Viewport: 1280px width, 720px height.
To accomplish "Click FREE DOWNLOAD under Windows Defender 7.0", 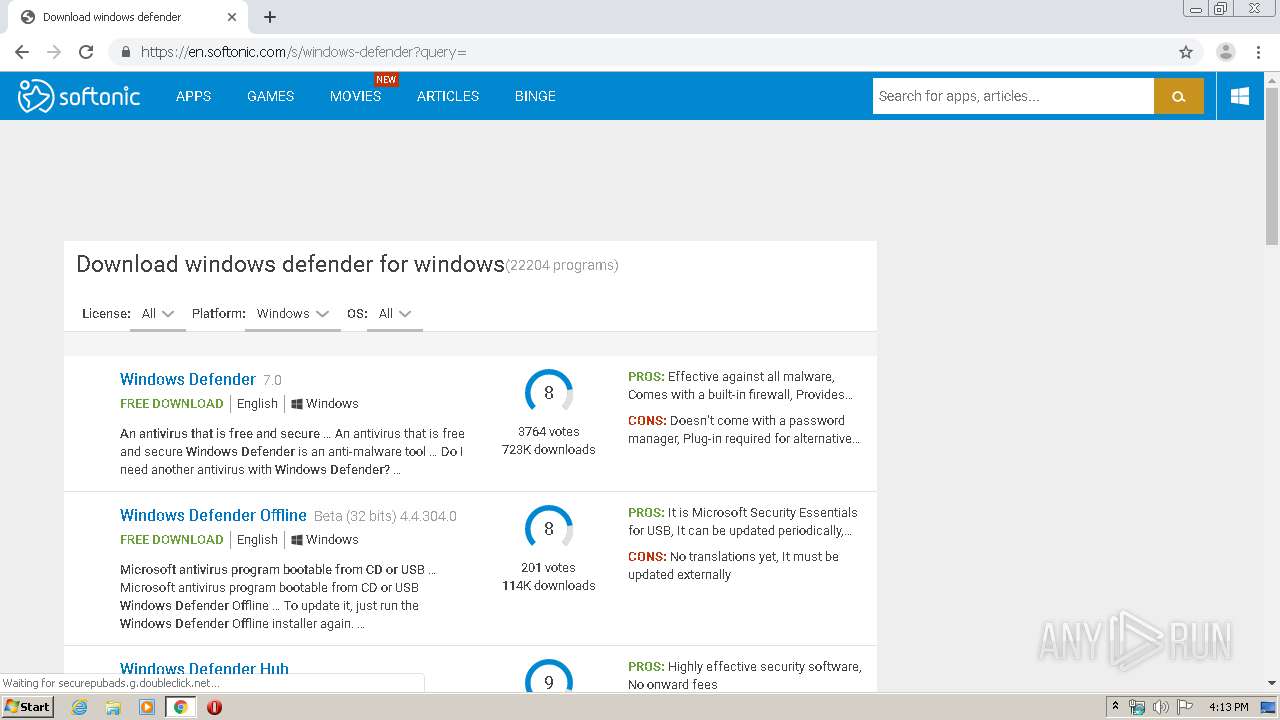I will point(172,403).
